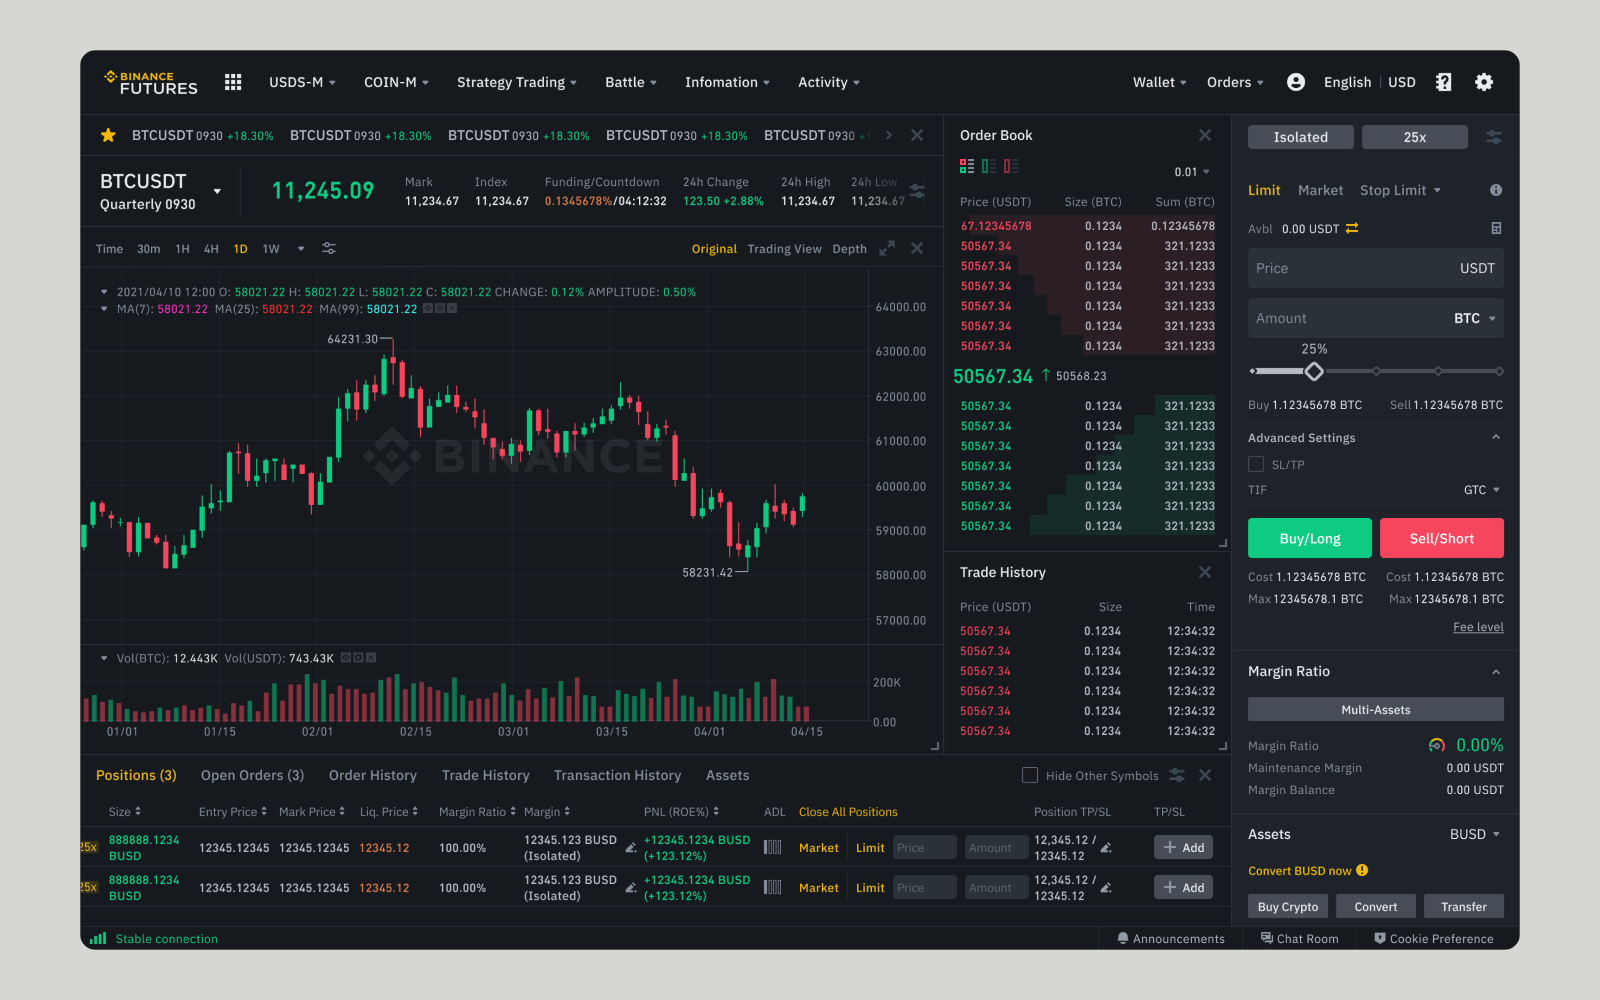
Task: Open the help guide icon
Action: point(1443,82)
